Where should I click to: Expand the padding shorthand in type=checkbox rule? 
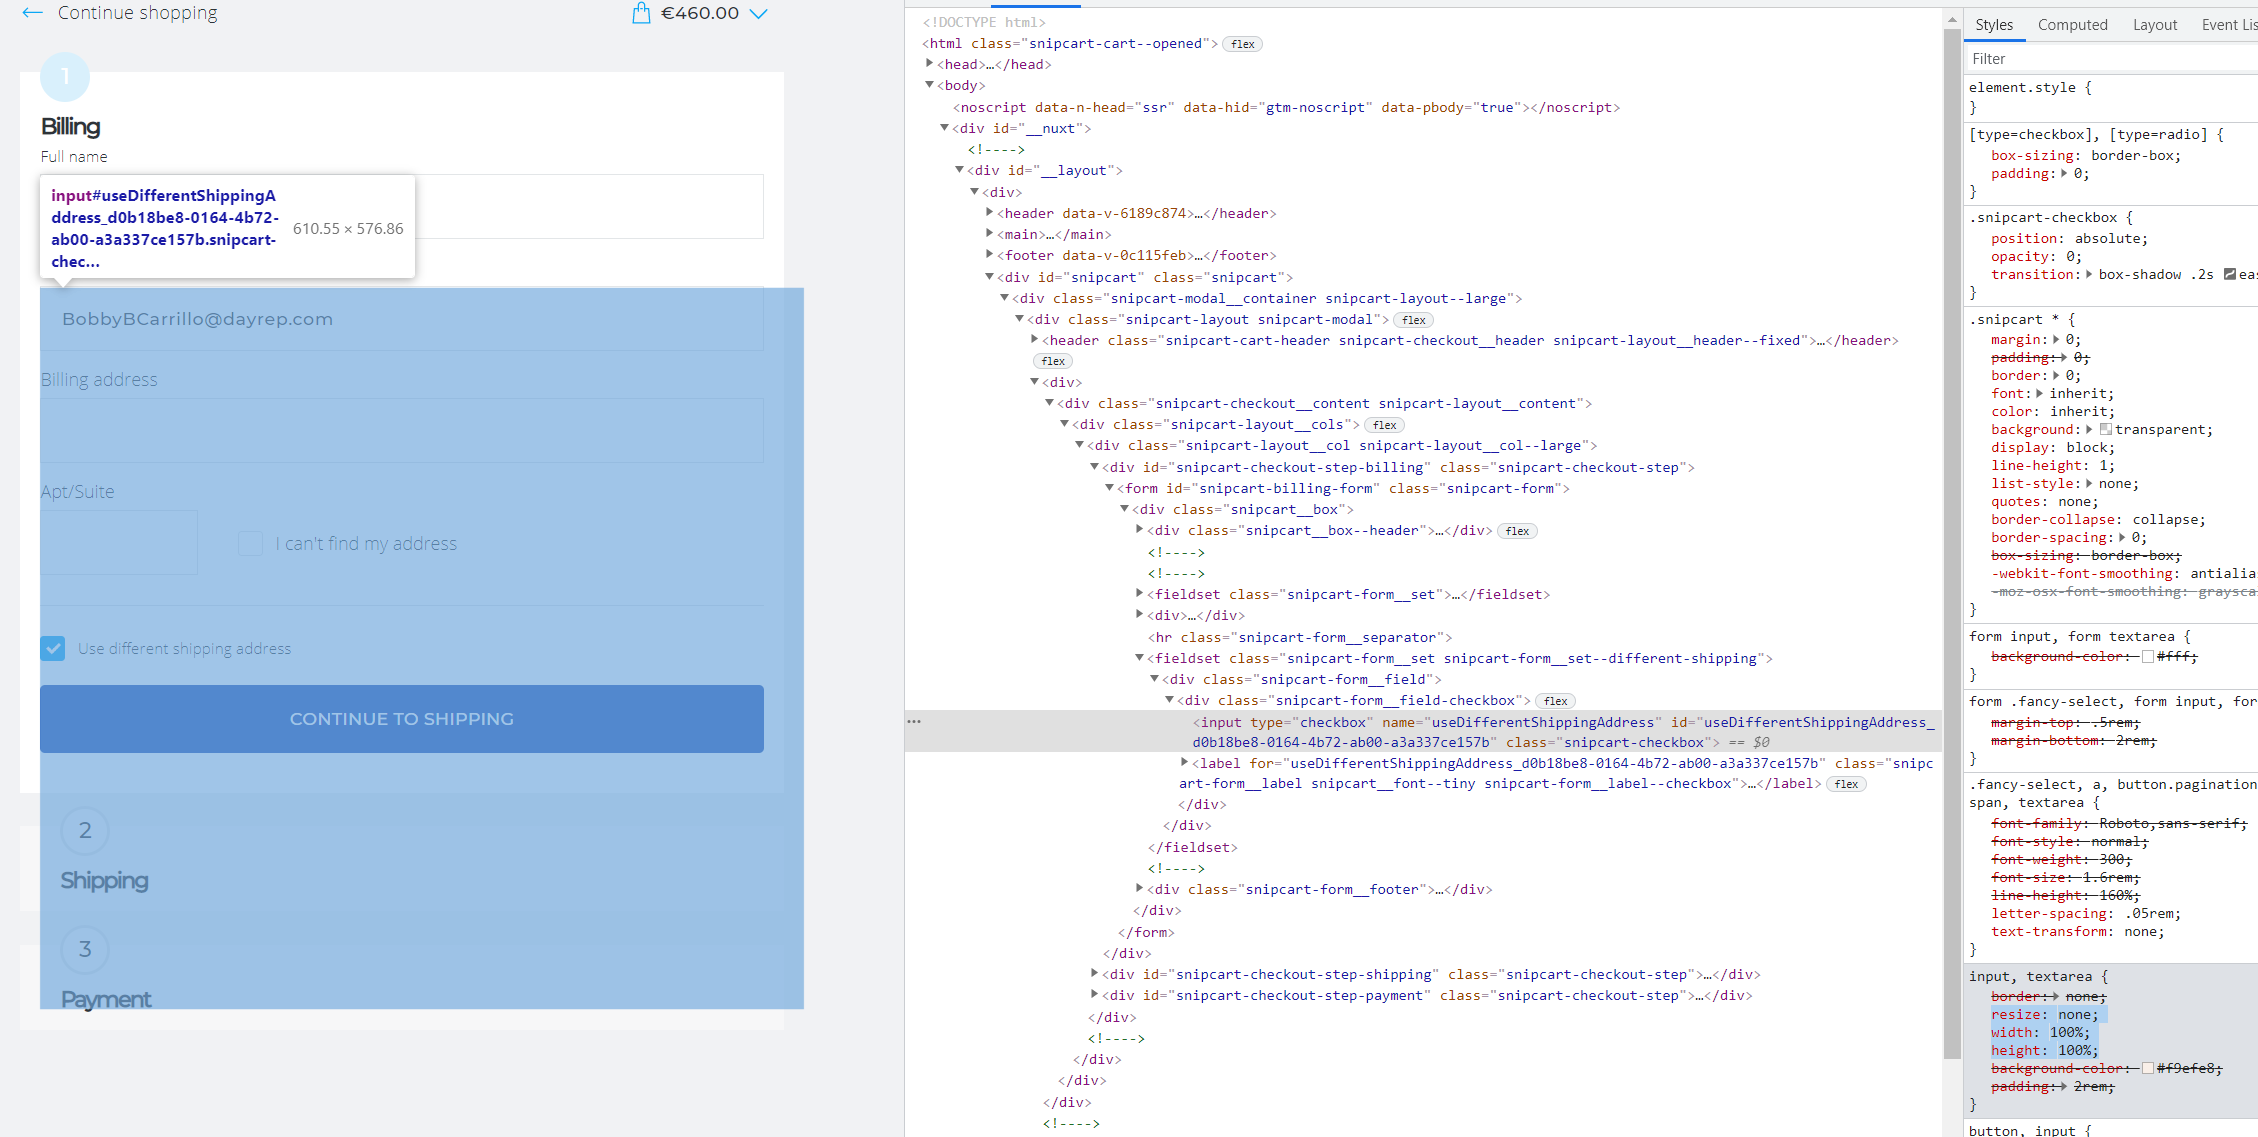(x=2064, y=174)
